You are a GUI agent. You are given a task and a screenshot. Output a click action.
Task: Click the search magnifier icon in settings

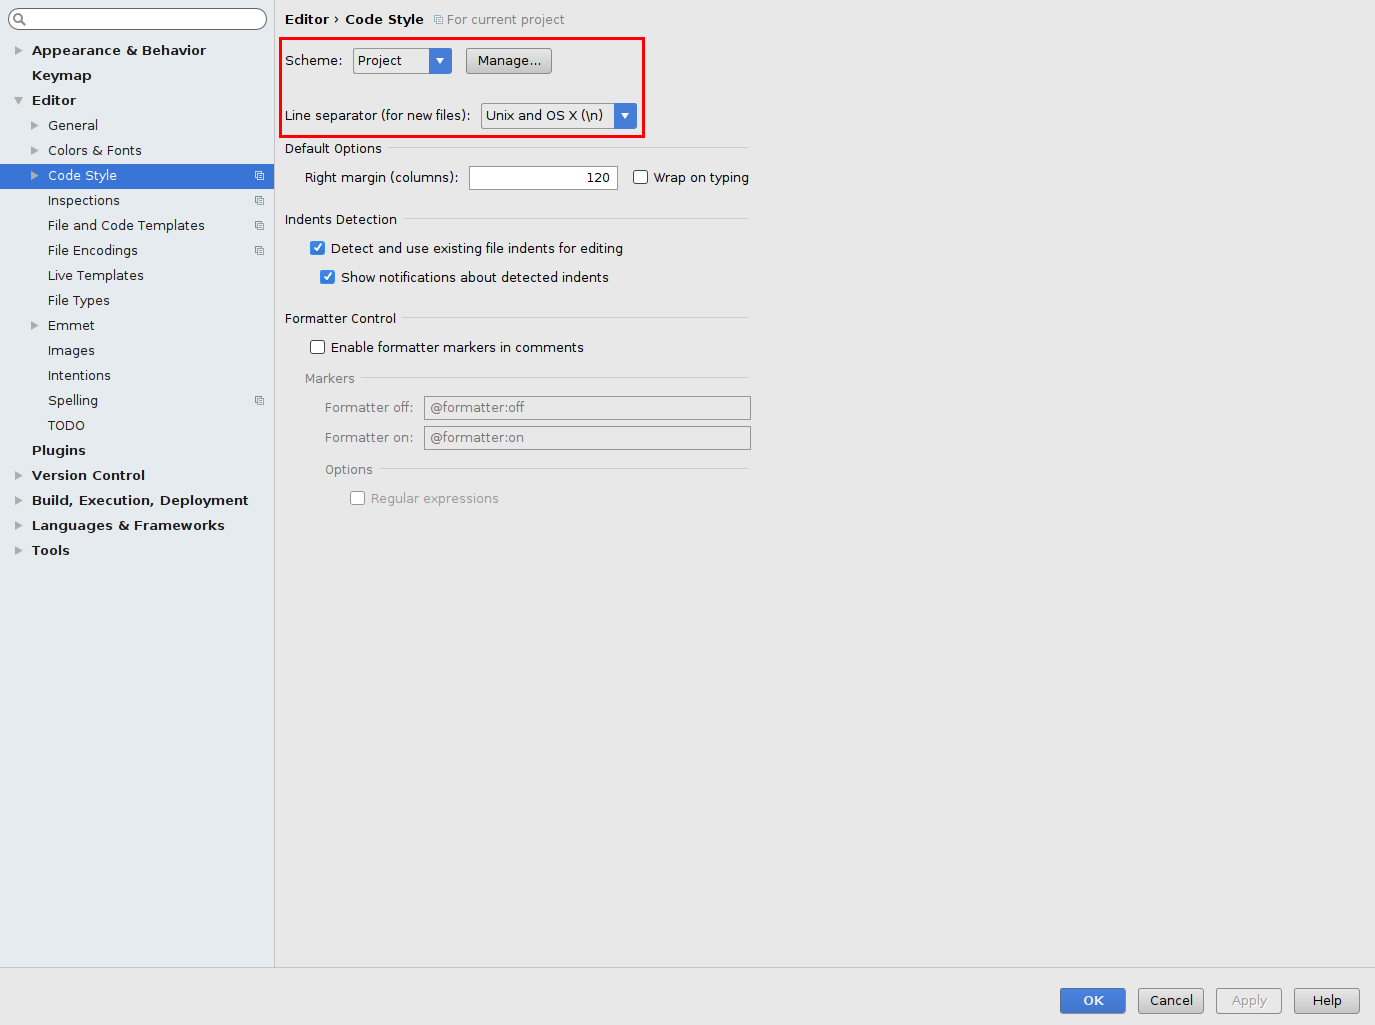coord(19,19)
